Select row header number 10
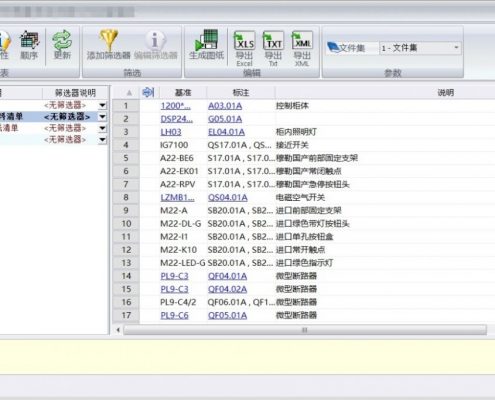 pyautogui.click(x=126, y=224)
